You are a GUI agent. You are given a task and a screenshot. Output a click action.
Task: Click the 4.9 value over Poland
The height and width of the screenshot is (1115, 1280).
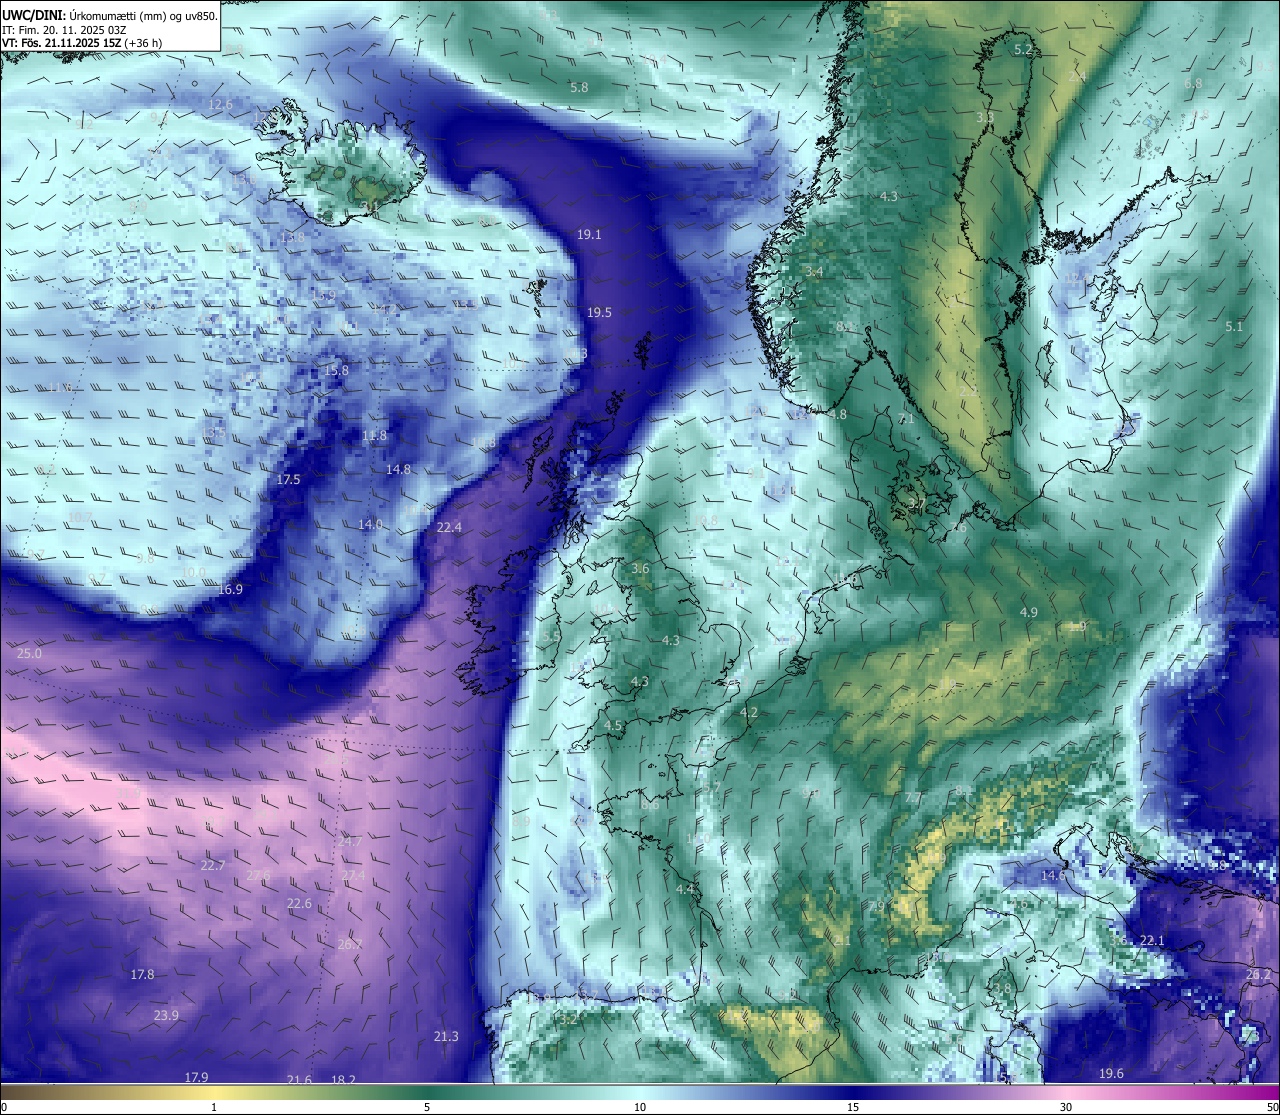tap(1028, 613)
